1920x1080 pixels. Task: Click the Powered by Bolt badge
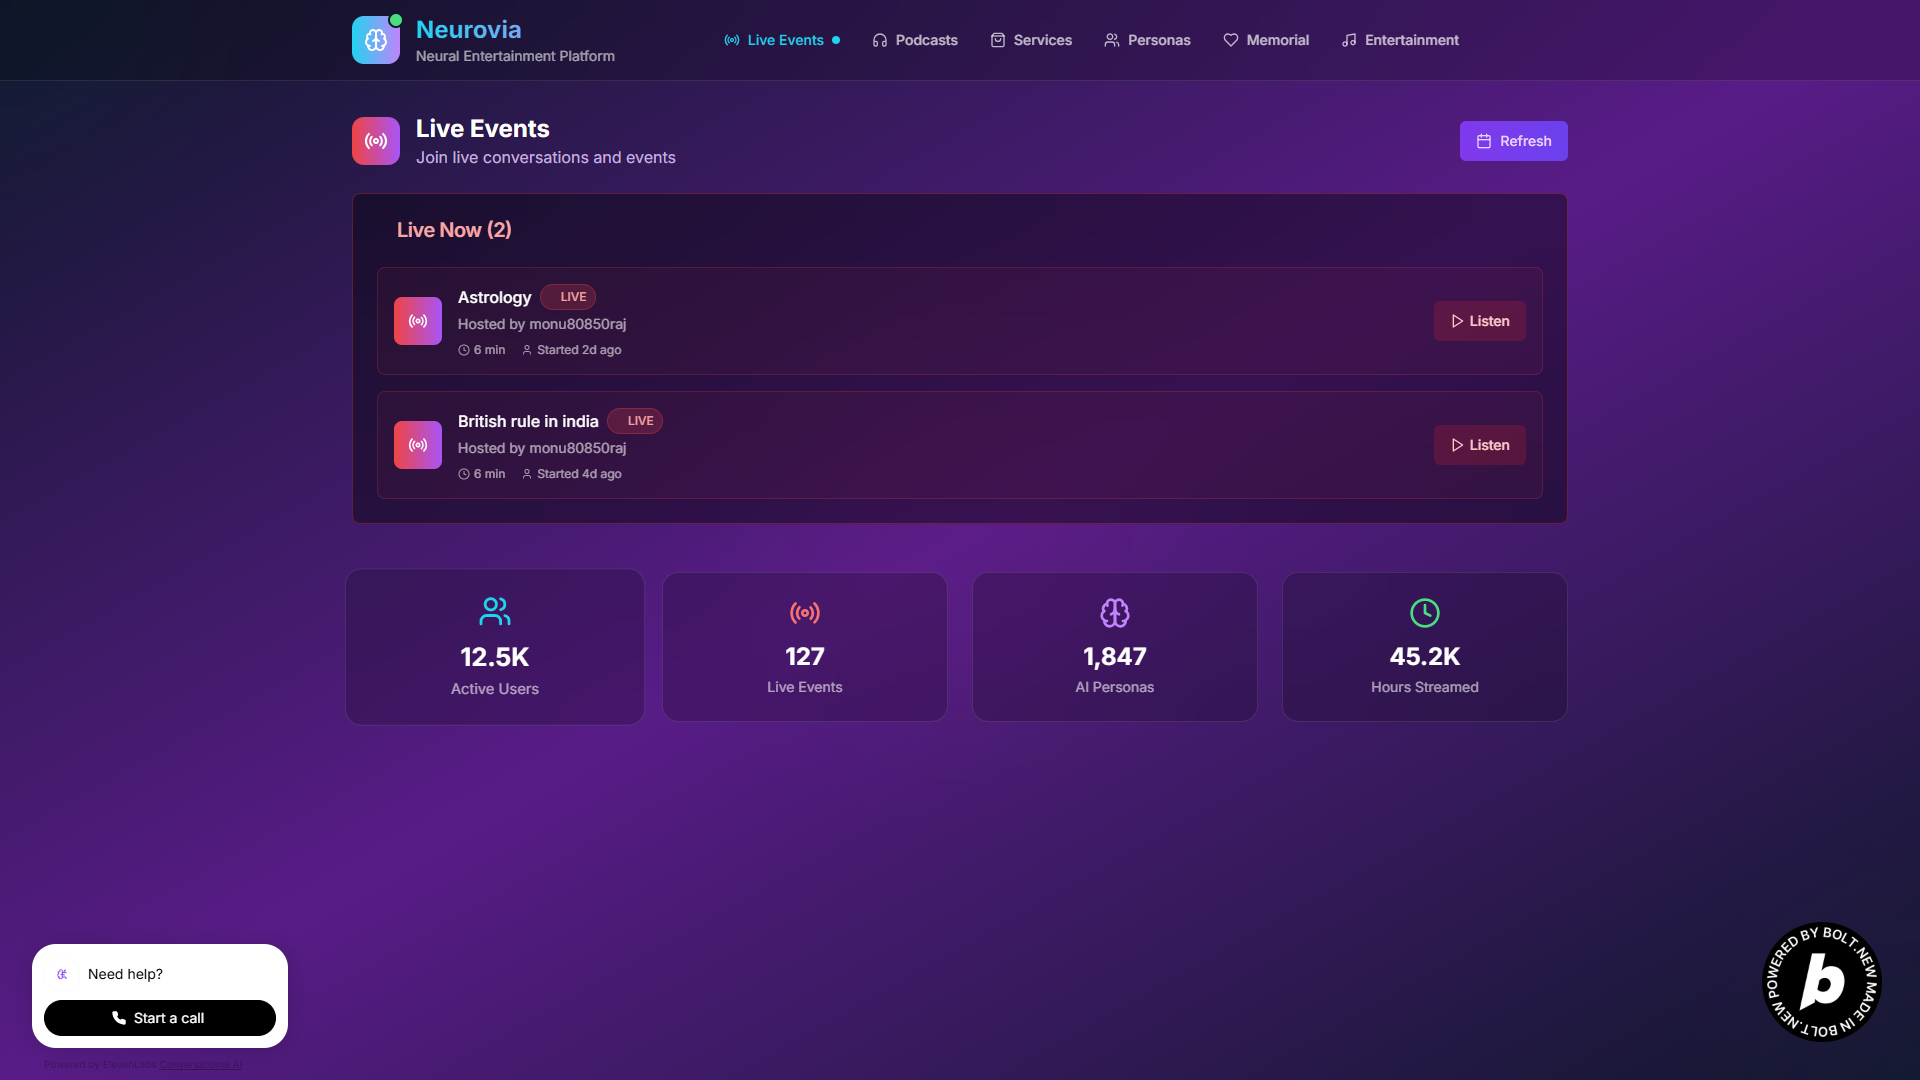[x=1821, y=981]
